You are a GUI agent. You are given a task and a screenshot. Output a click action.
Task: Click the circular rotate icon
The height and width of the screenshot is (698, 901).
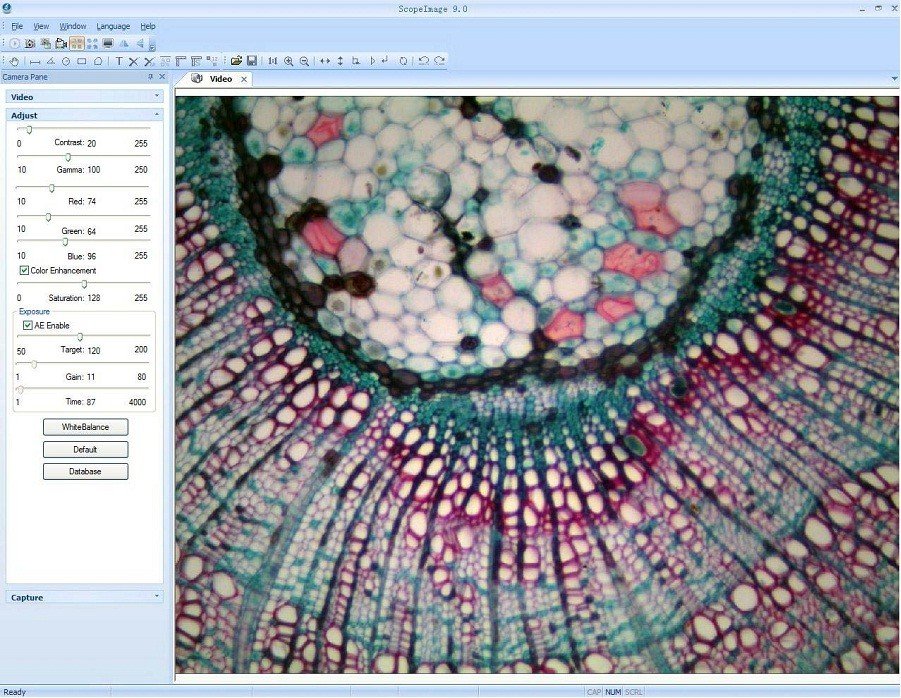403,61
